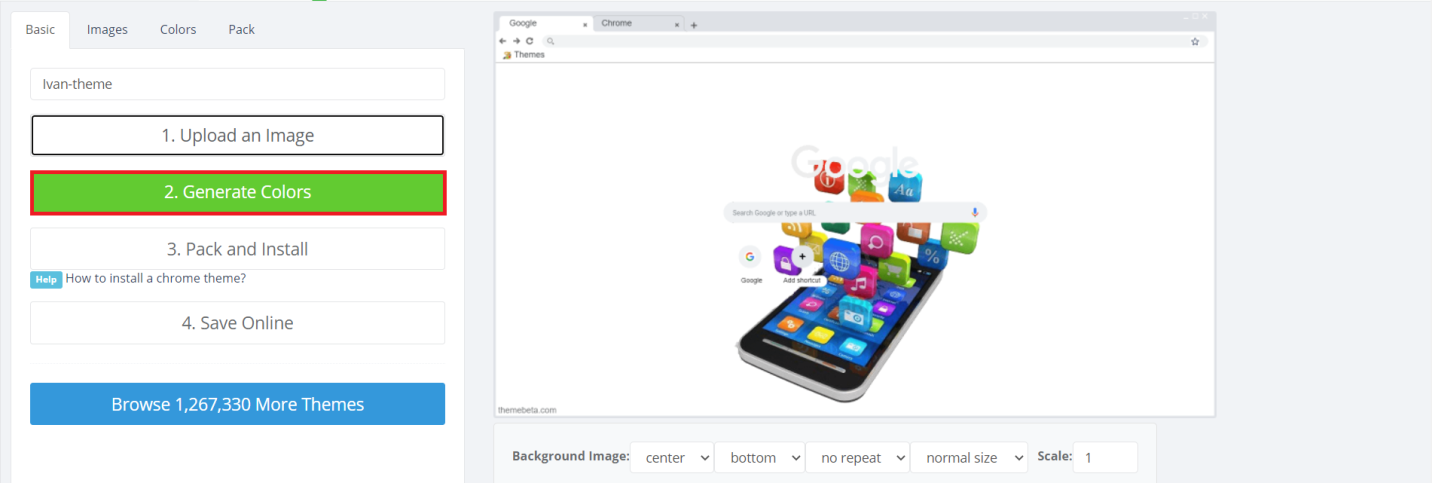The width and height of the screenshot is (1432, 483).
Task: Open the 'no repeat' background dropdown
Action: click(x=857, y=457)
